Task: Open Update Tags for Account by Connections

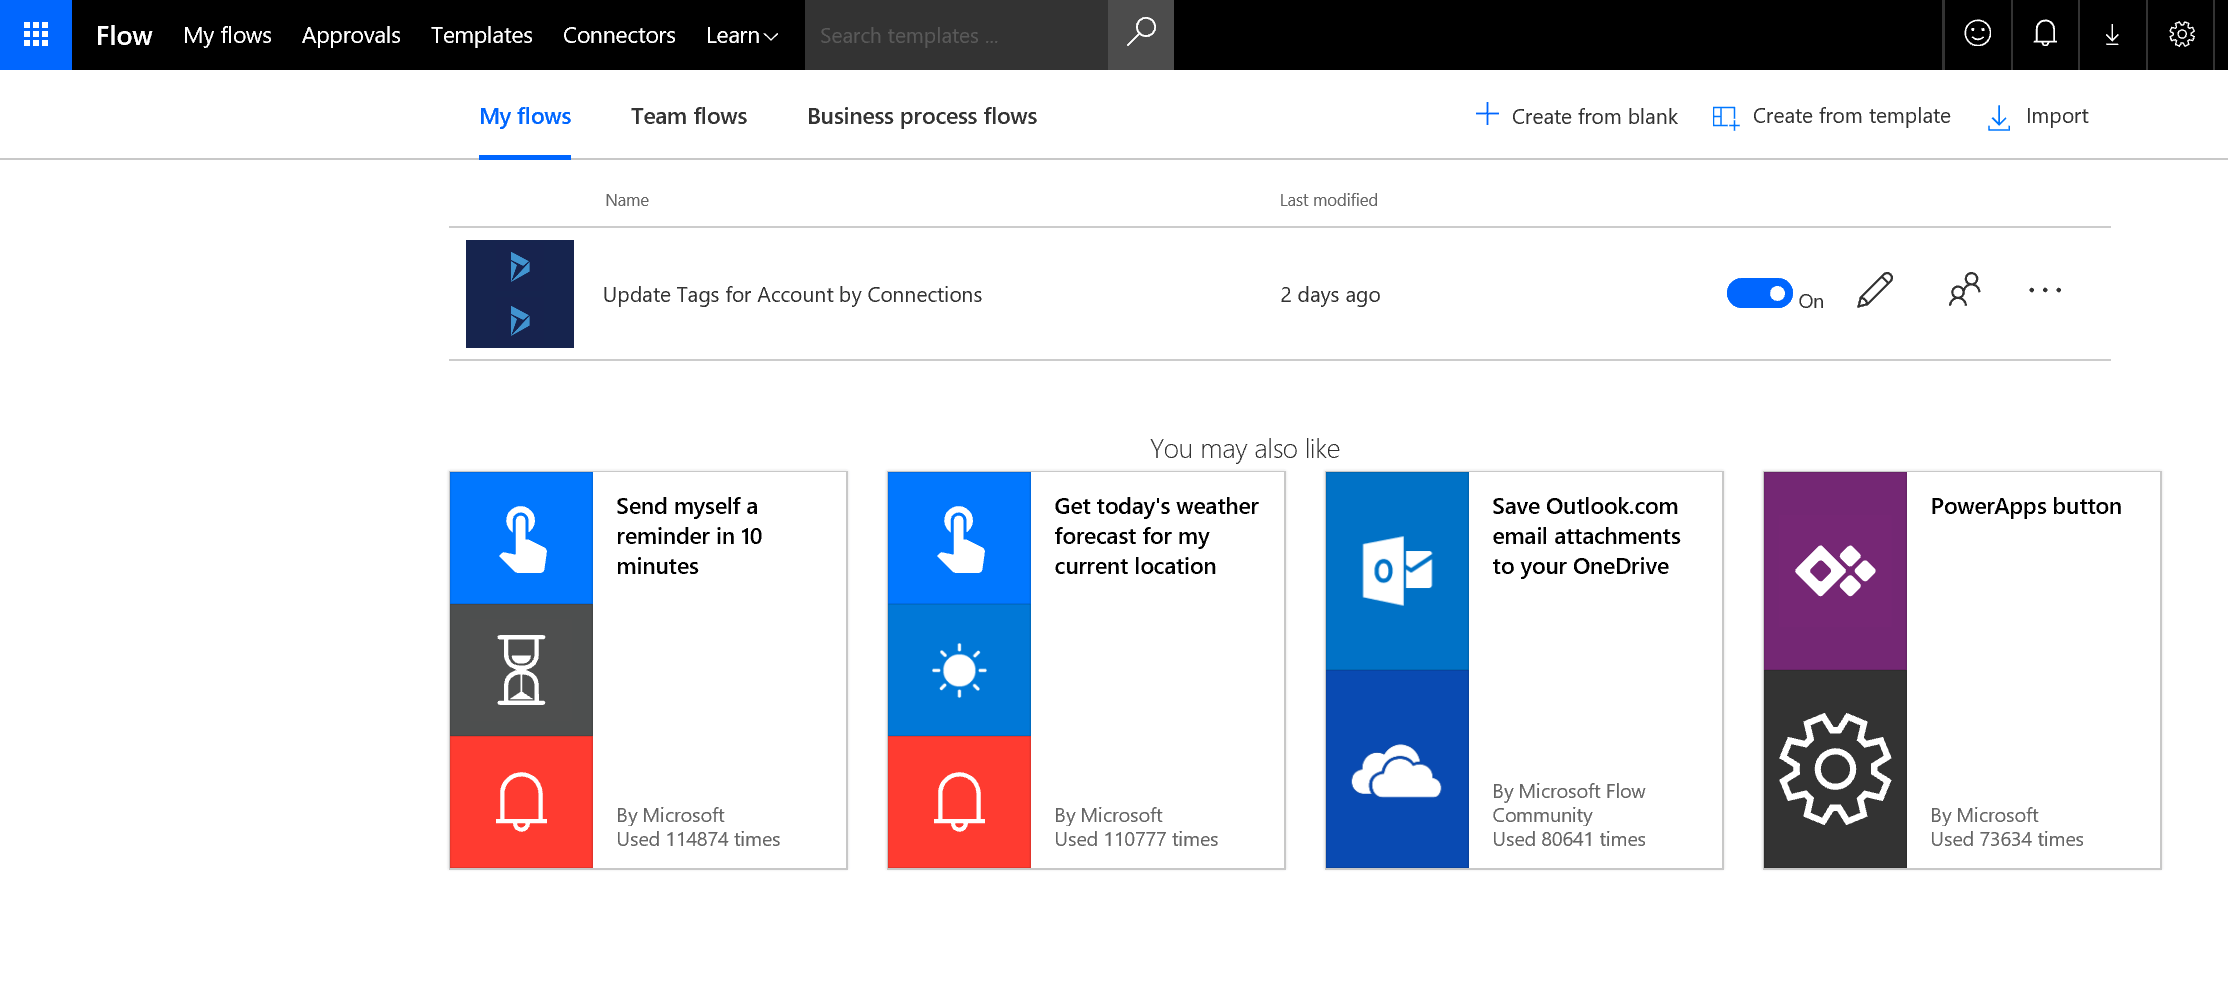Action: pos(792,295)
